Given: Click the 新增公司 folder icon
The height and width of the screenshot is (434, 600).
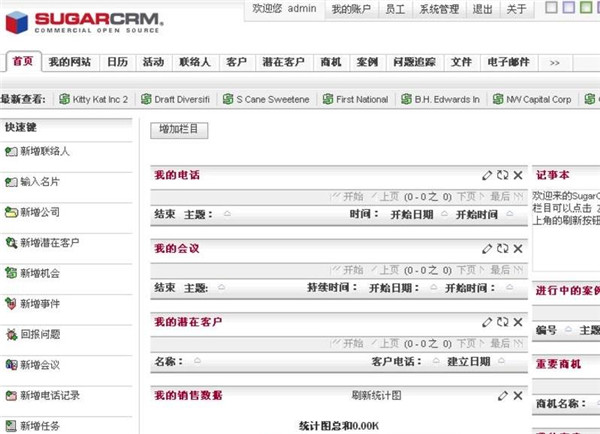Looking at the screenshot, I should point(11,212).
